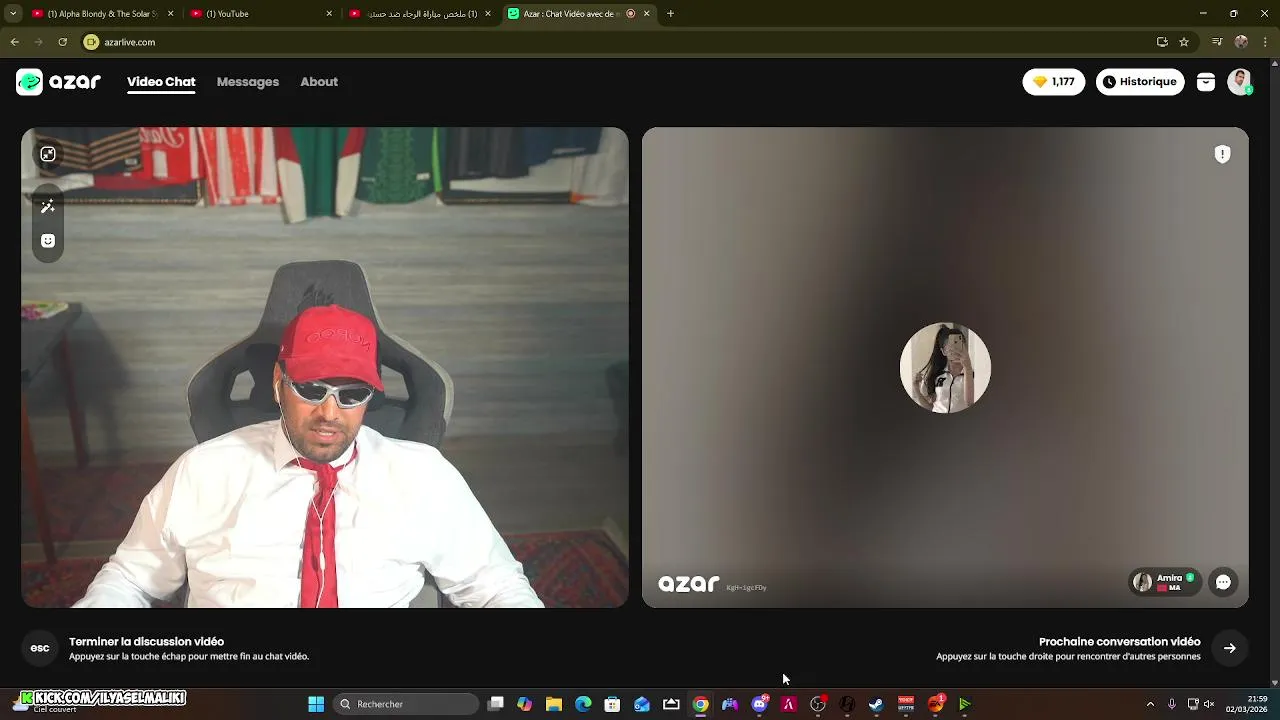Open the volume muted tray icon
The height and width of the screenshot is (720, 1280).
[x=1209, y=704]
